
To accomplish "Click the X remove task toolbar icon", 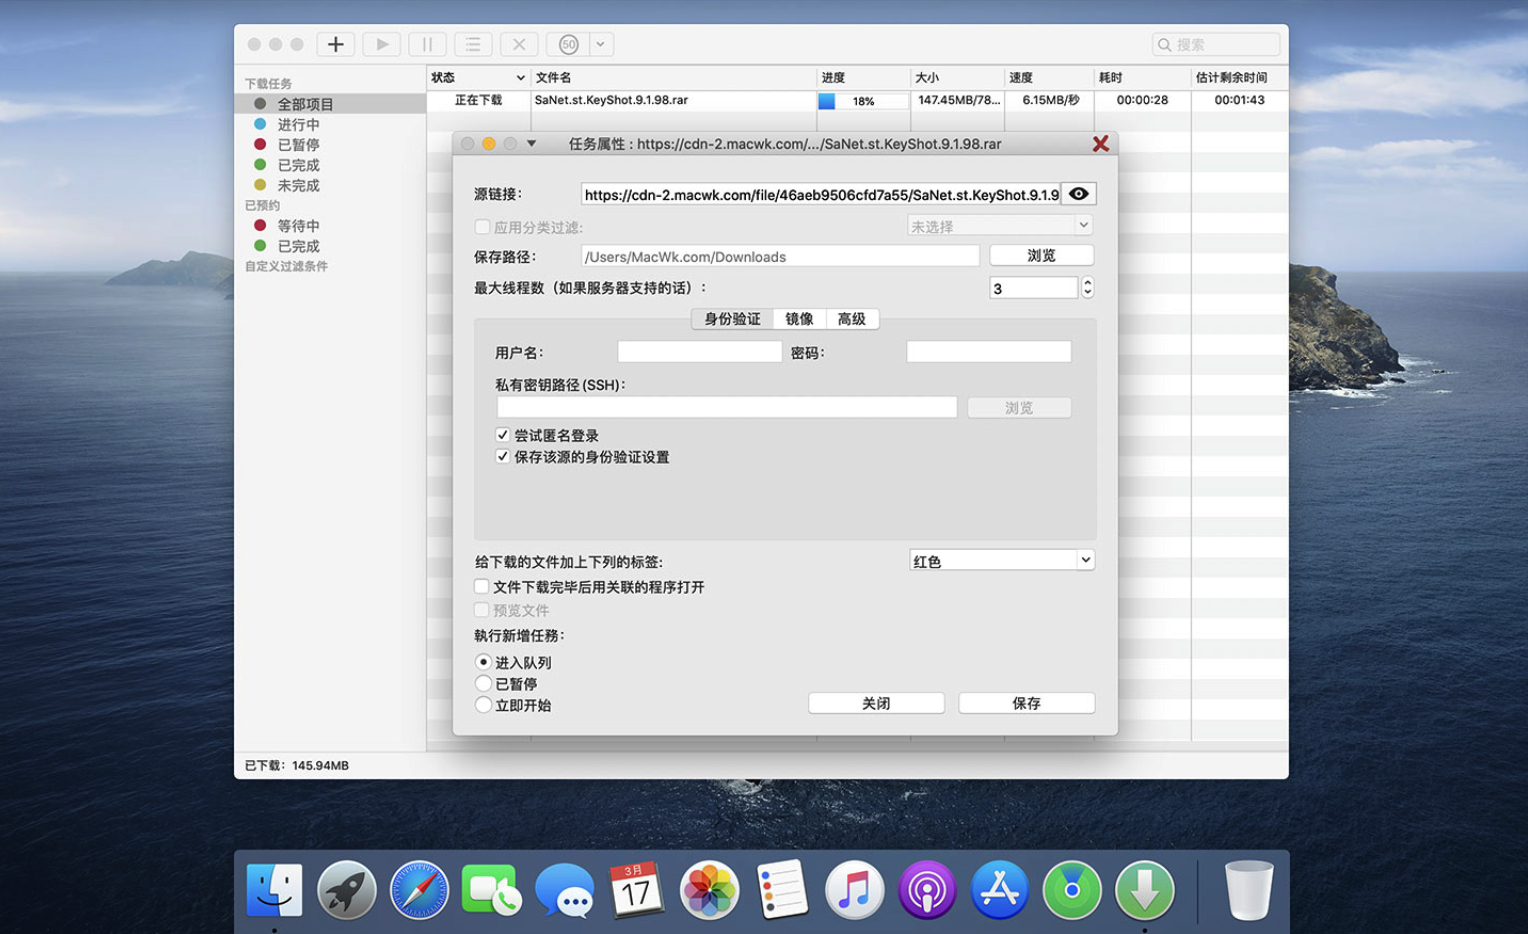I will tap(519, 44).
